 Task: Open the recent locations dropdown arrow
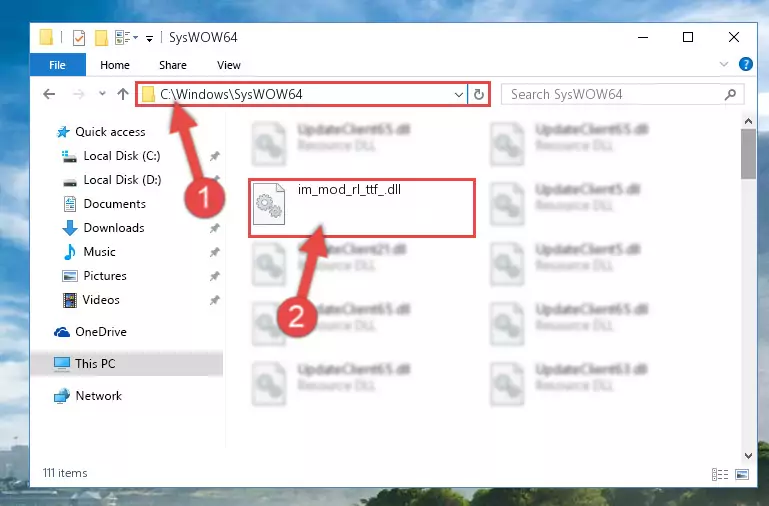102,93
